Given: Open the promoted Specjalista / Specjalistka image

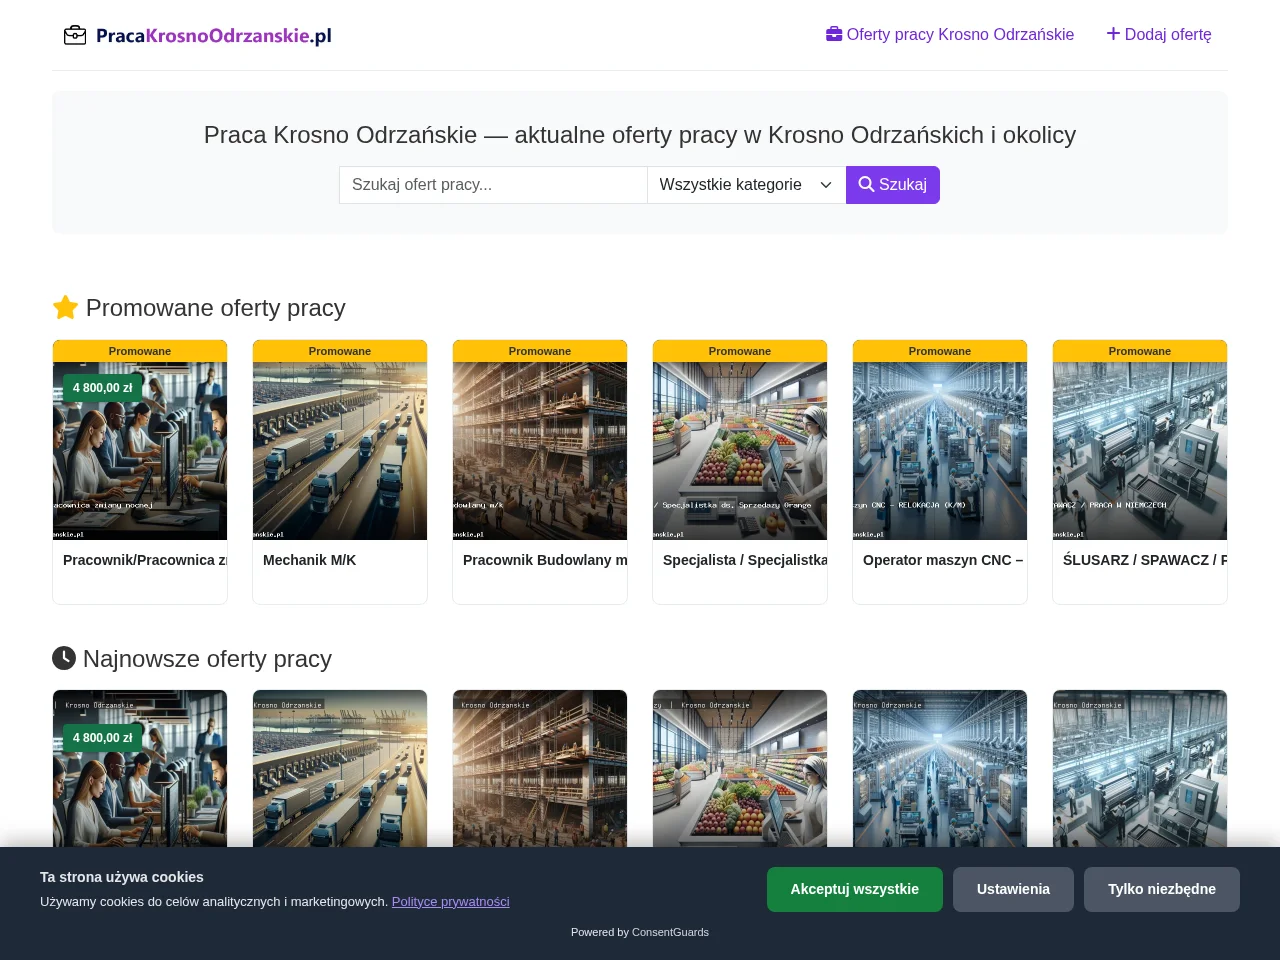Looking at the screenshot, I should 740,451.
